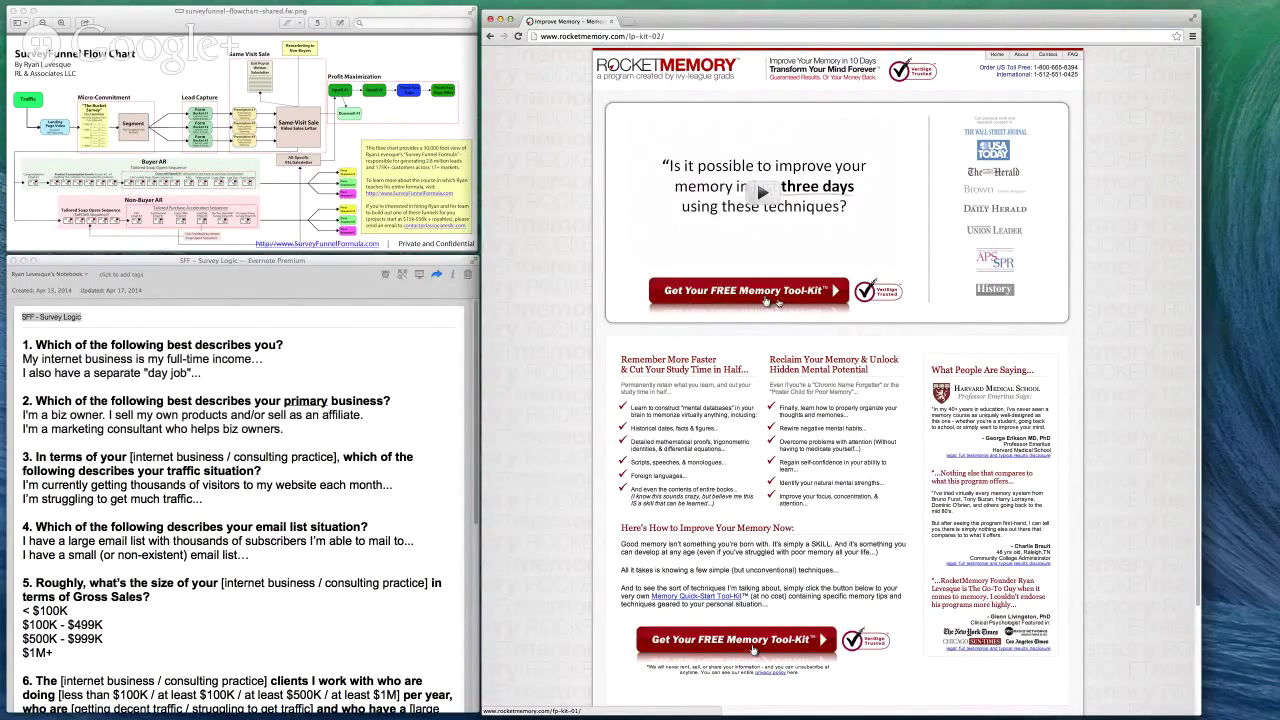Go forward in the Chrome browser
The image size is (1280, 720).
coord(504,36)
